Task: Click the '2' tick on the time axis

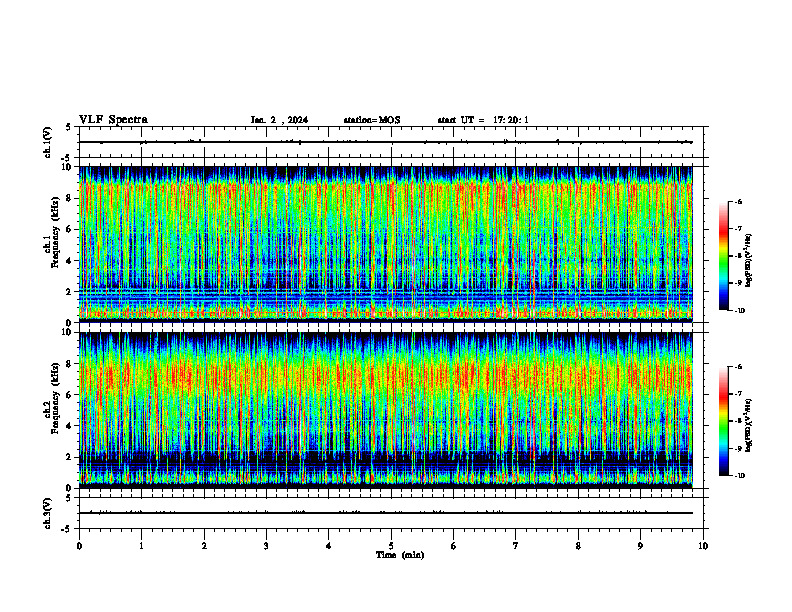Action: point(204,546)
